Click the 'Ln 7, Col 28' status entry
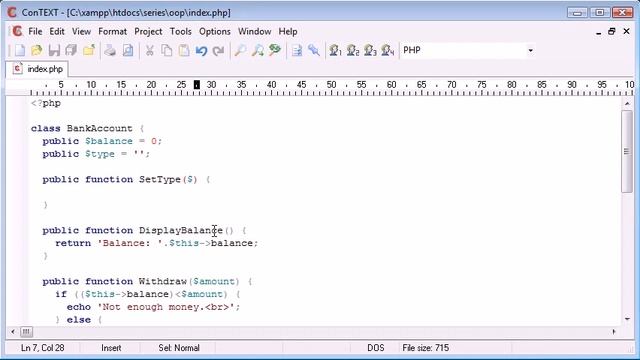The width and height of the screenshot is (640, 360). point(42,348)
